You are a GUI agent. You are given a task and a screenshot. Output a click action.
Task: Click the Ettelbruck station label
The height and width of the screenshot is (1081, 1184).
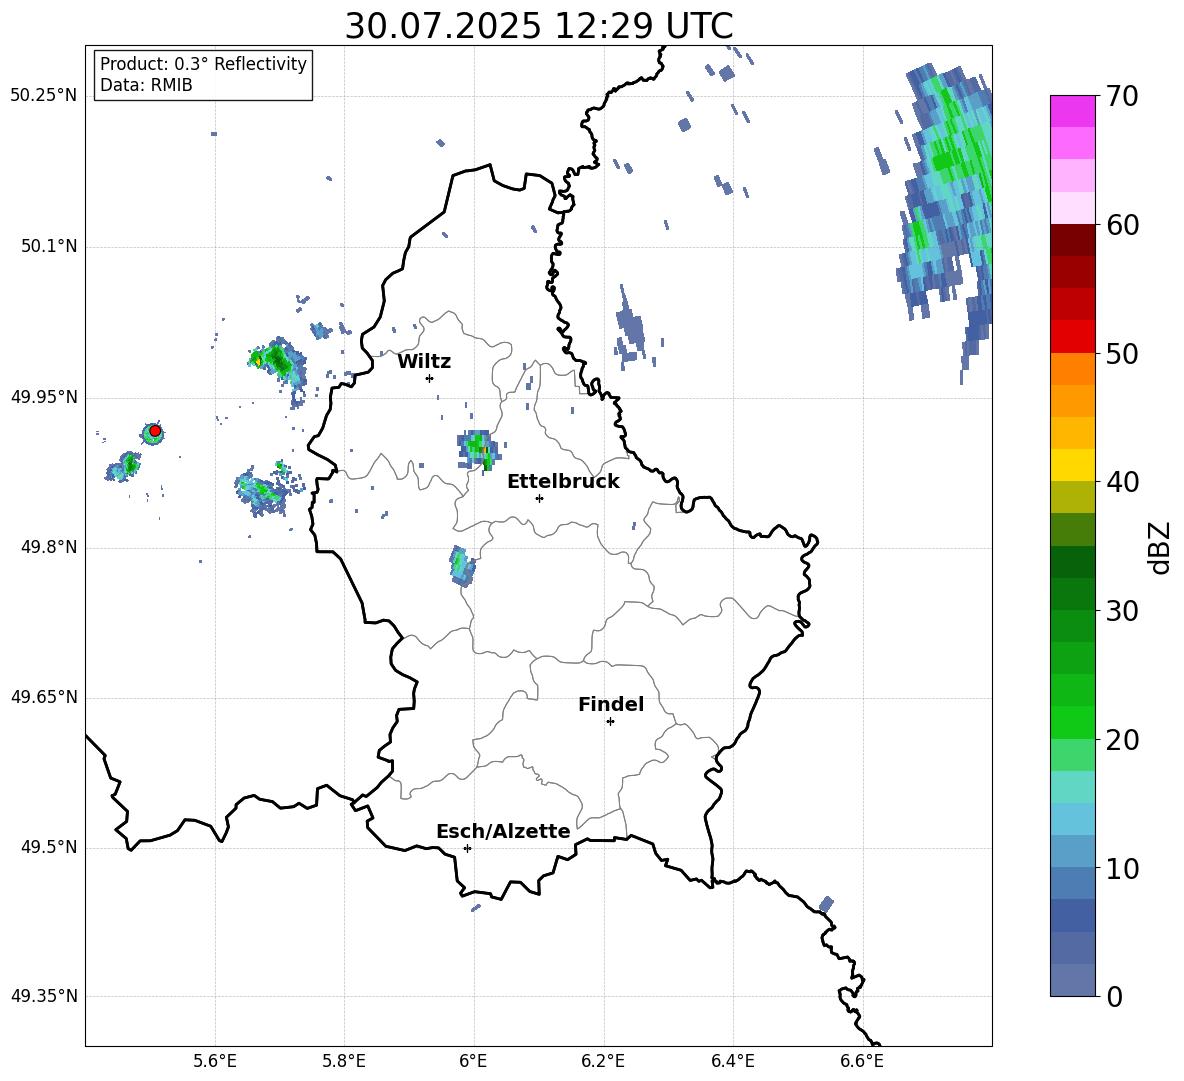pyautogui.click(x=563, y=482)
